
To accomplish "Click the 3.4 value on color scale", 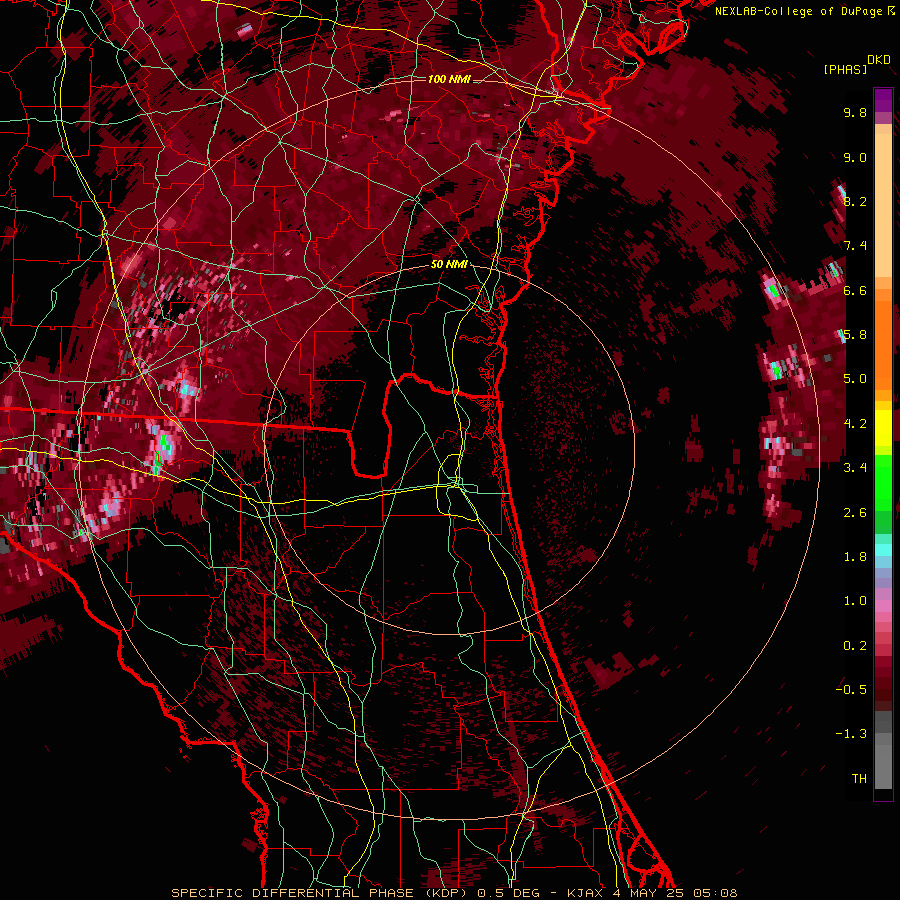I will tap(855, 468).
